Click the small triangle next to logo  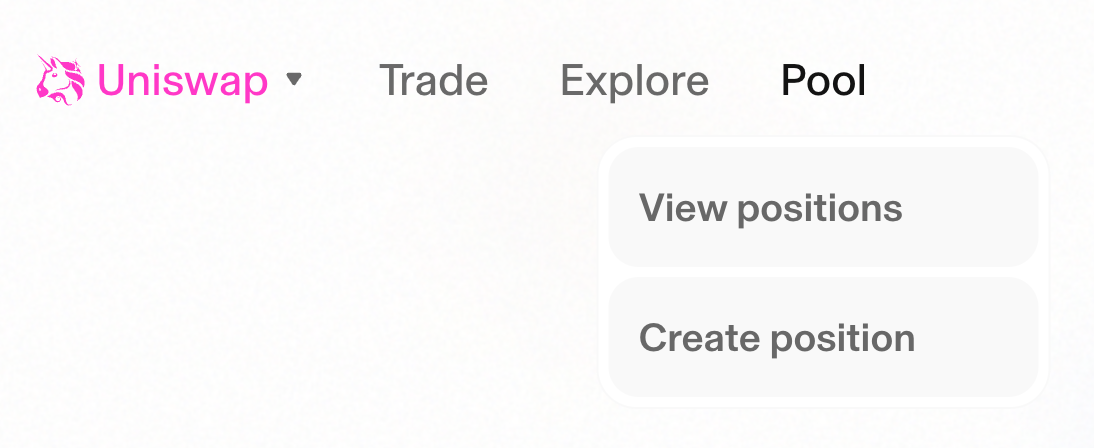294,80
